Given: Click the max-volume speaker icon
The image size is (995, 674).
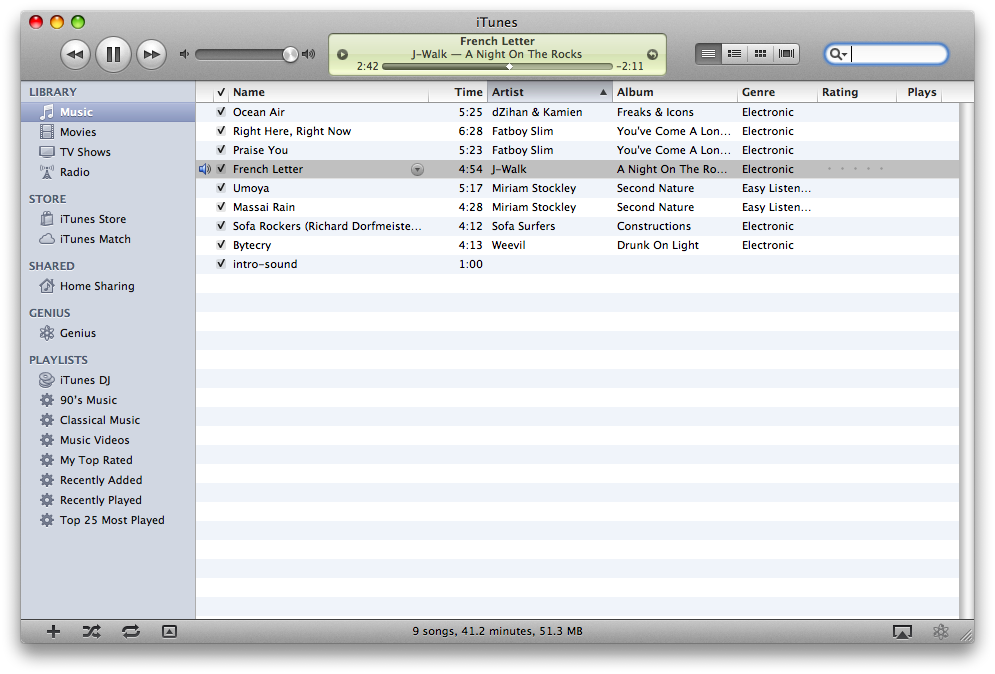Looking at the screenshot, I should (x=308, y=55).
